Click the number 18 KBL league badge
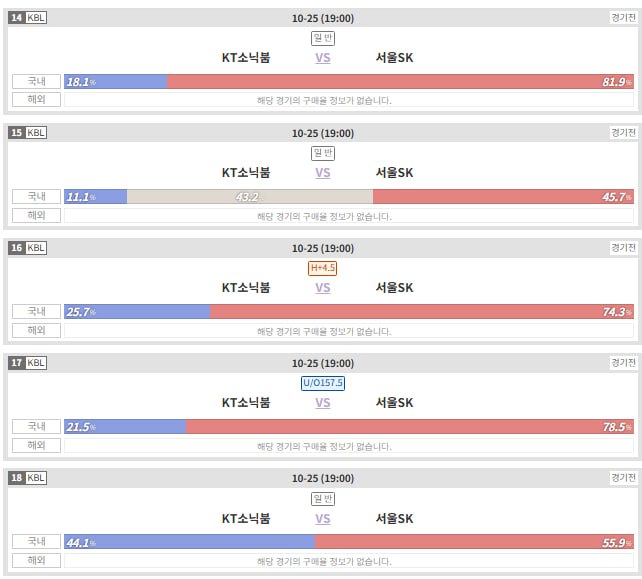Screen dimensions: 642x579 coord(27,478)
